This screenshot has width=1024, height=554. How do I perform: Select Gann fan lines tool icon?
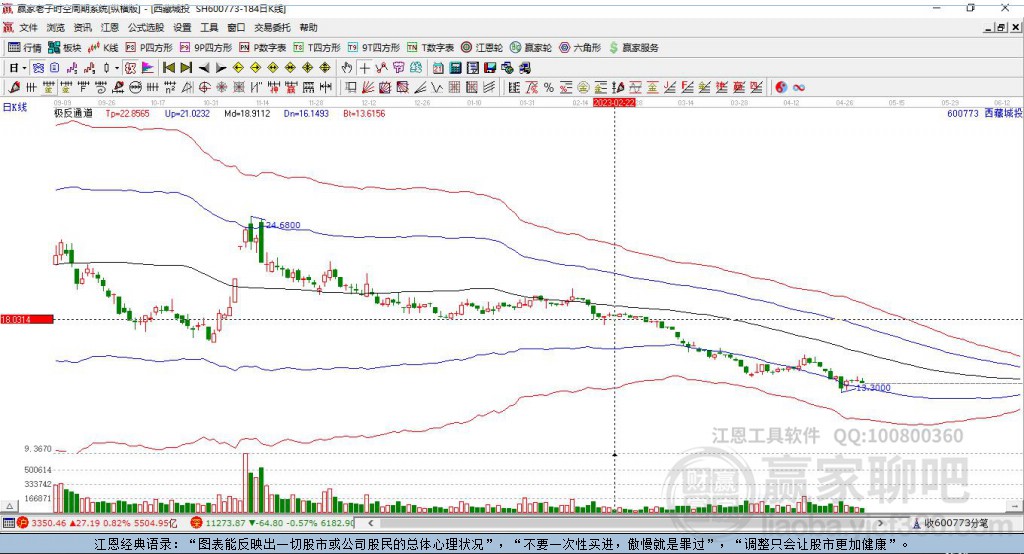point(368,87)
